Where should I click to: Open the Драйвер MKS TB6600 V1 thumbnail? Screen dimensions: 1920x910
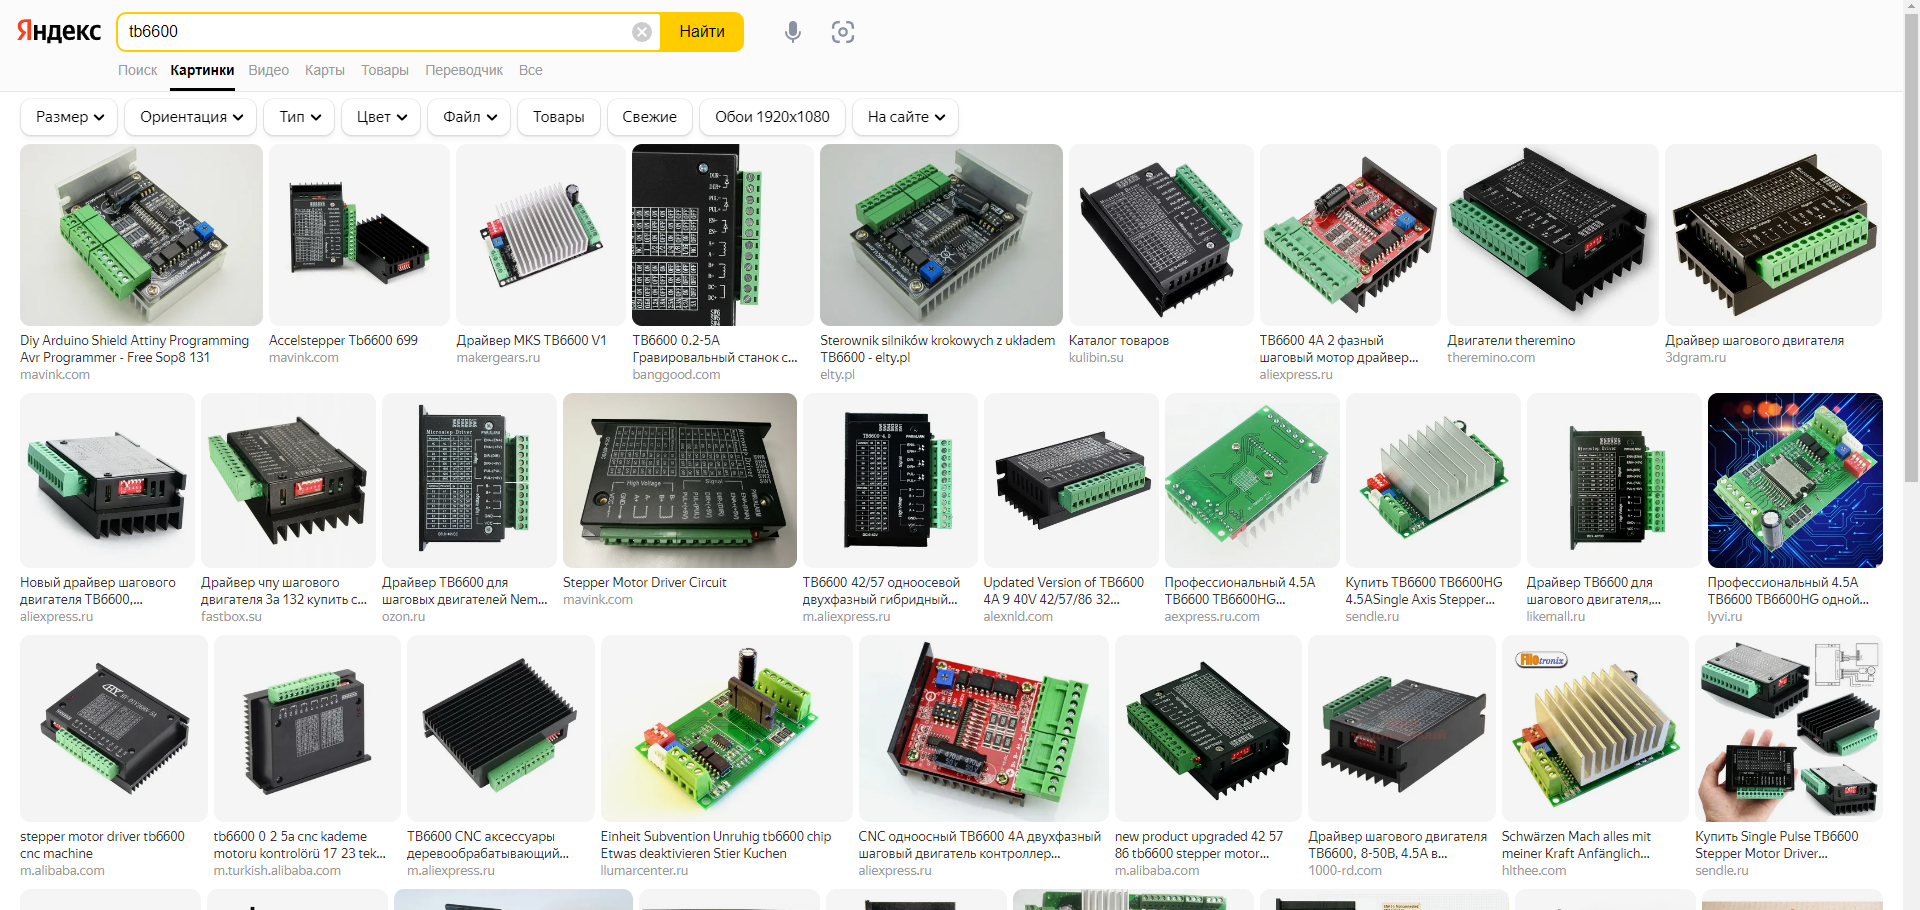pos(541,235)
